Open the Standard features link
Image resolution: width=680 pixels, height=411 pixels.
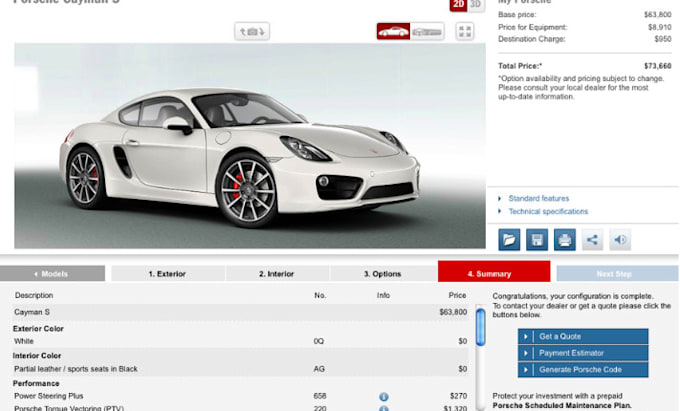pos(539,199)
